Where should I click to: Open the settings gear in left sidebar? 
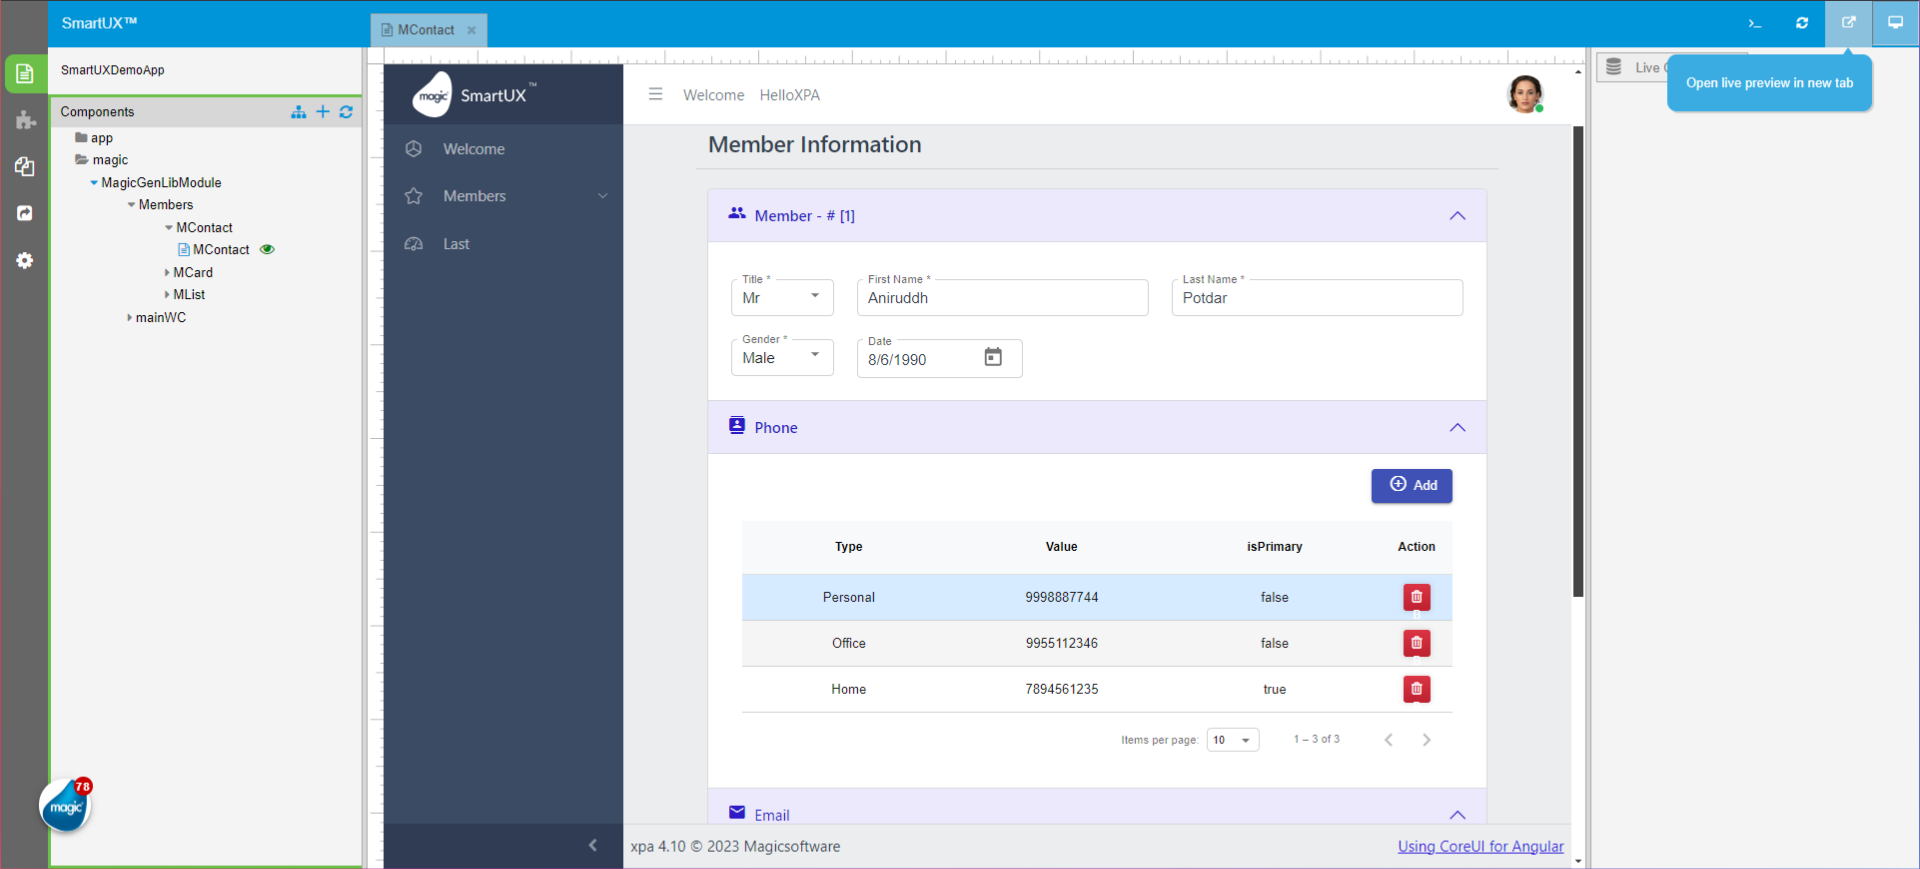tap(25, 261)
